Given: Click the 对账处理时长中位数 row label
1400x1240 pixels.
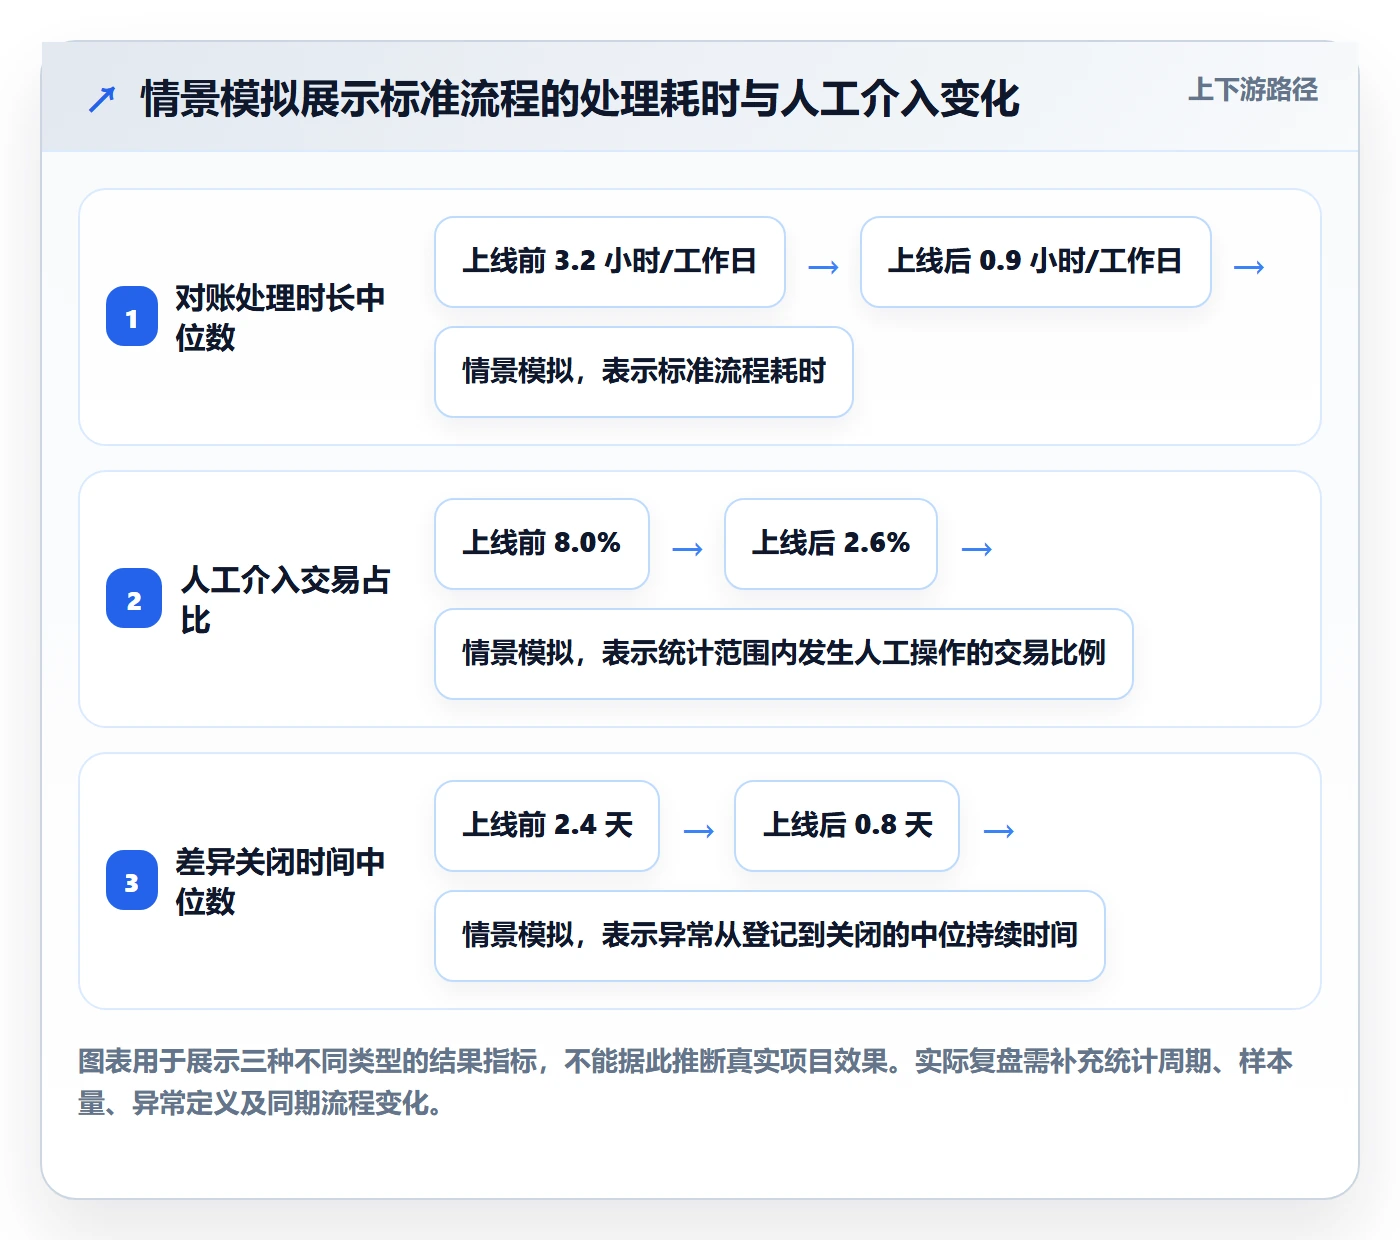Looking at the screenshot, I should coord(280,317).
